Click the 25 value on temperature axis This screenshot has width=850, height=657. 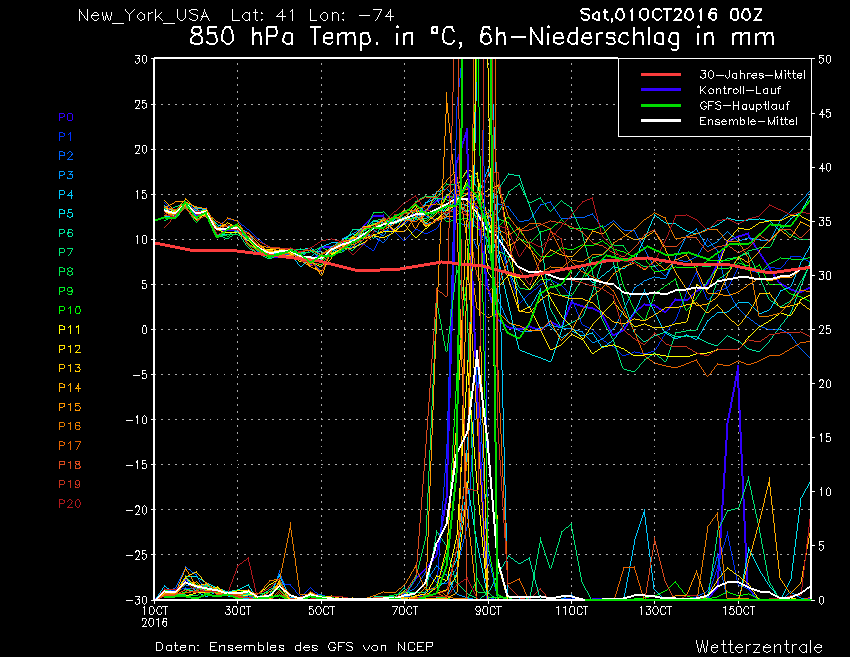[x=141, y=104]
